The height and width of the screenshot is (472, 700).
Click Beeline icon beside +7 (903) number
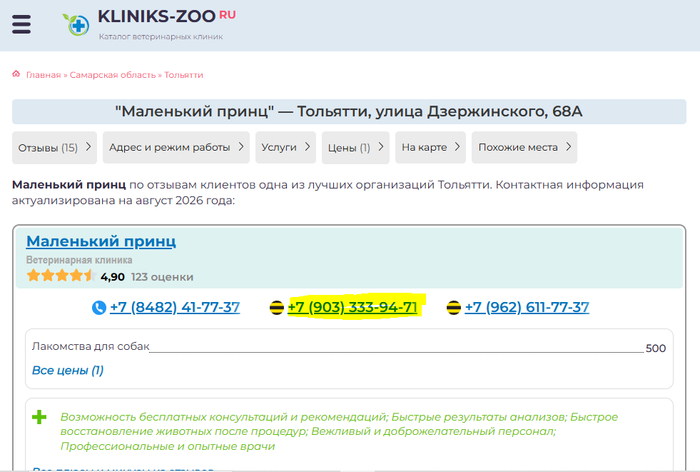click(277, 308)
